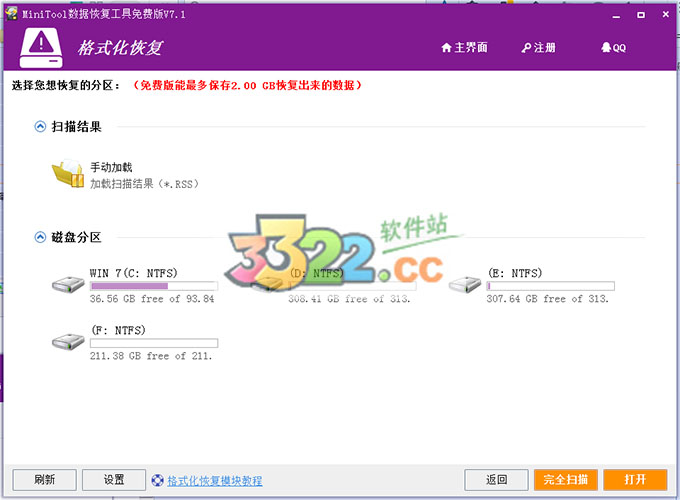Select the WIN 7 (C: NTFS) label

(134, 273)
